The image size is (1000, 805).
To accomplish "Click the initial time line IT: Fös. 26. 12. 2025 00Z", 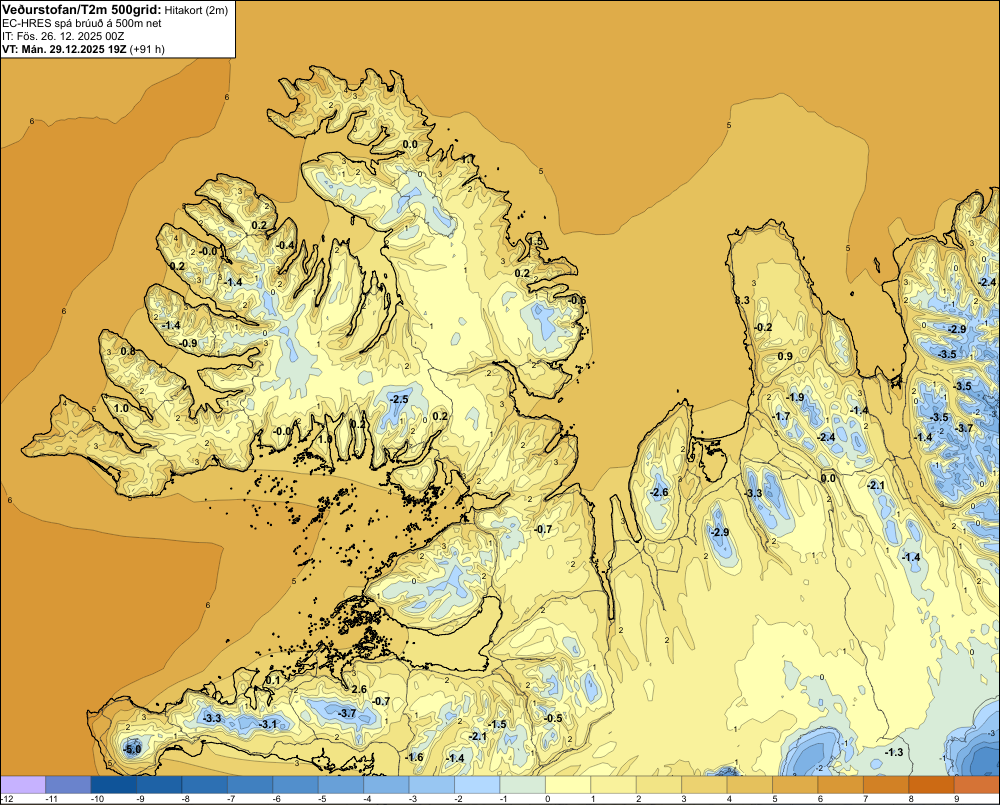I will pyautogui.click(x=63, y=36).
